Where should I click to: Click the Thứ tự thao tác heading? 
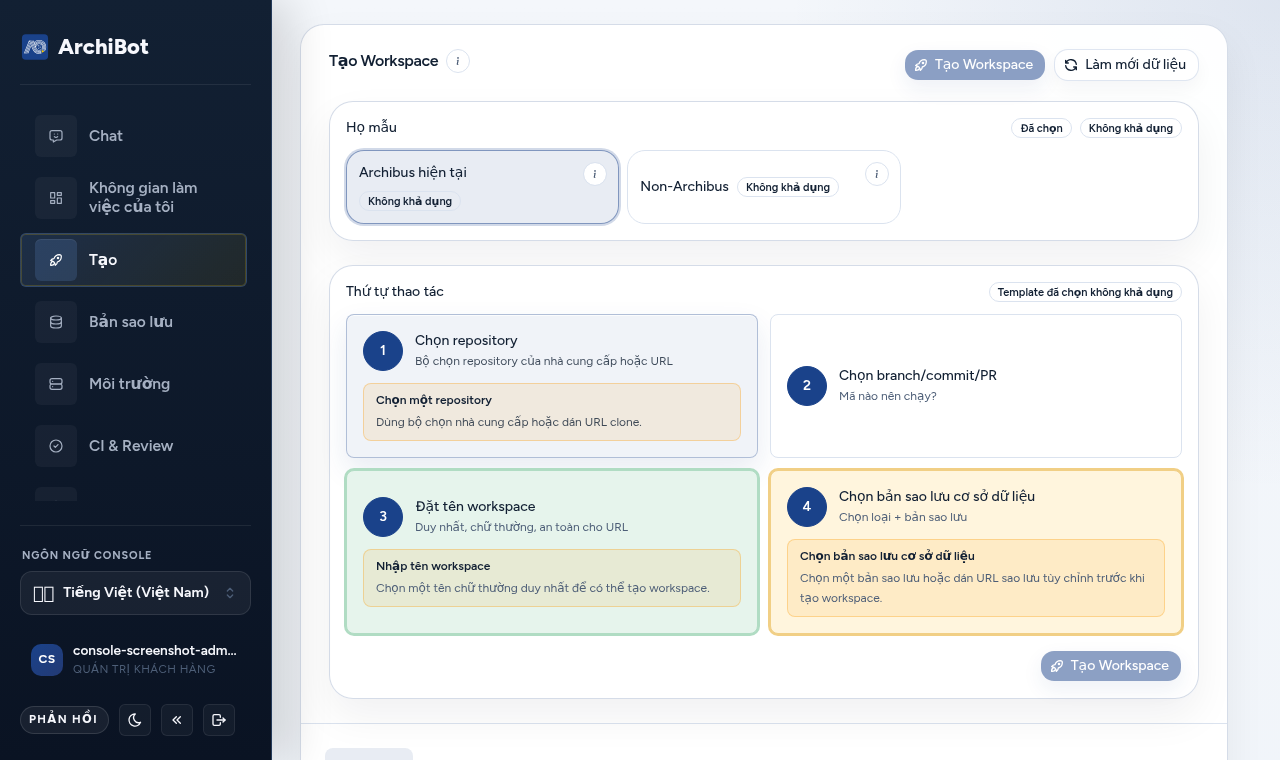click(395, 292)
